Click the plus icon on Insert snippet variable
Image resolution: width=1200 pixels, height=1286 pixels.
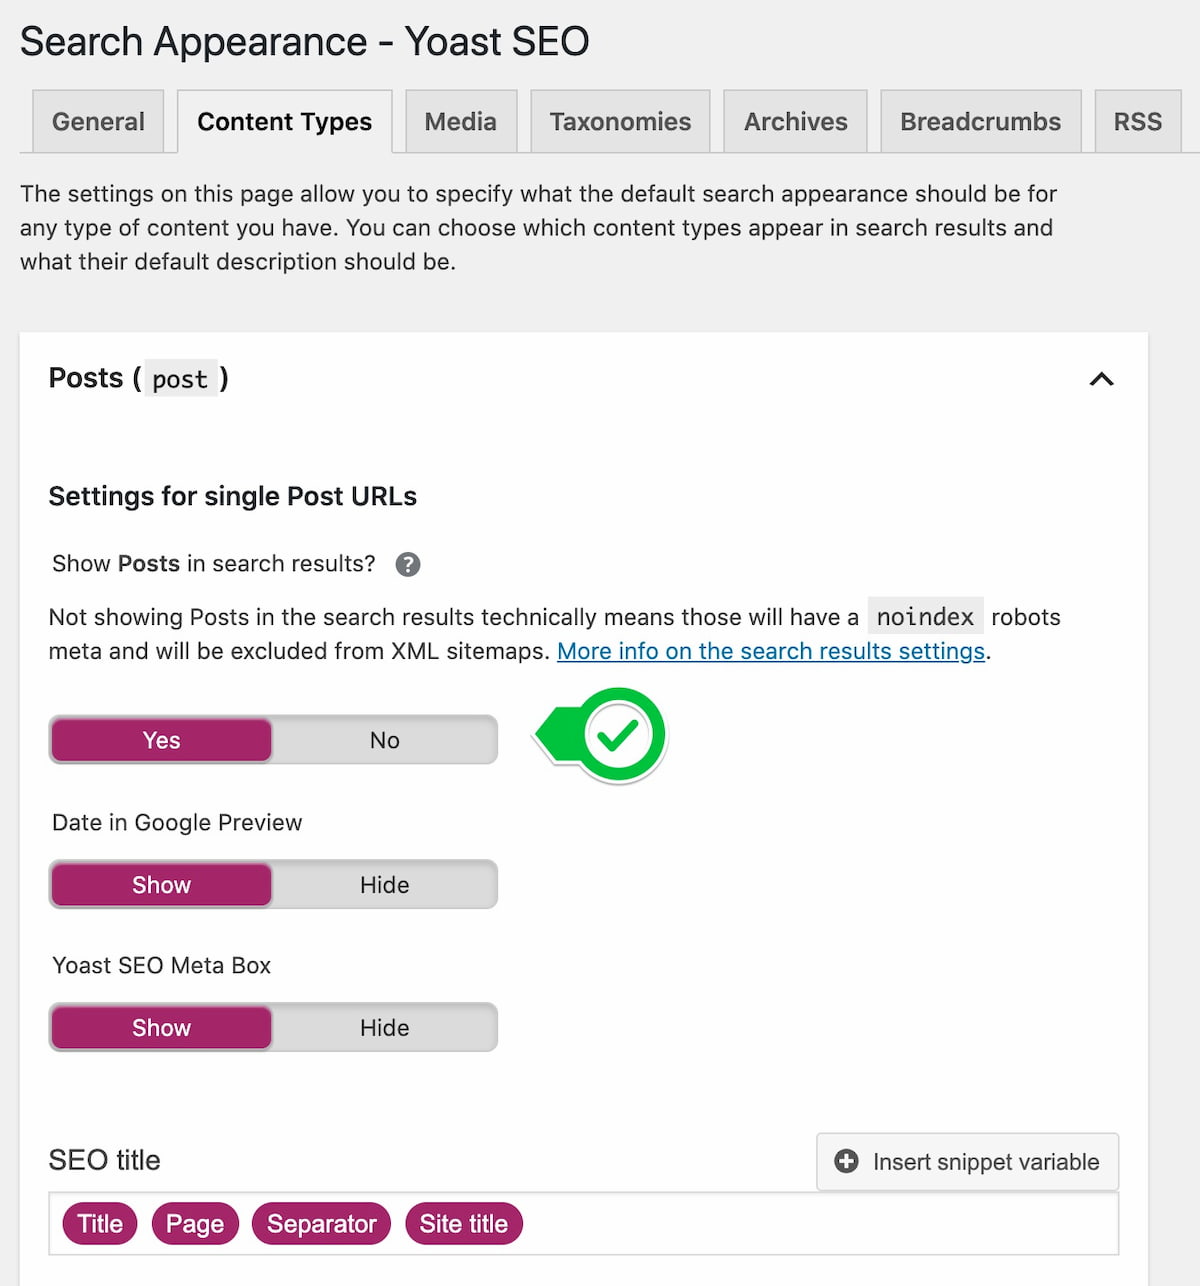tap(846, 1161)
